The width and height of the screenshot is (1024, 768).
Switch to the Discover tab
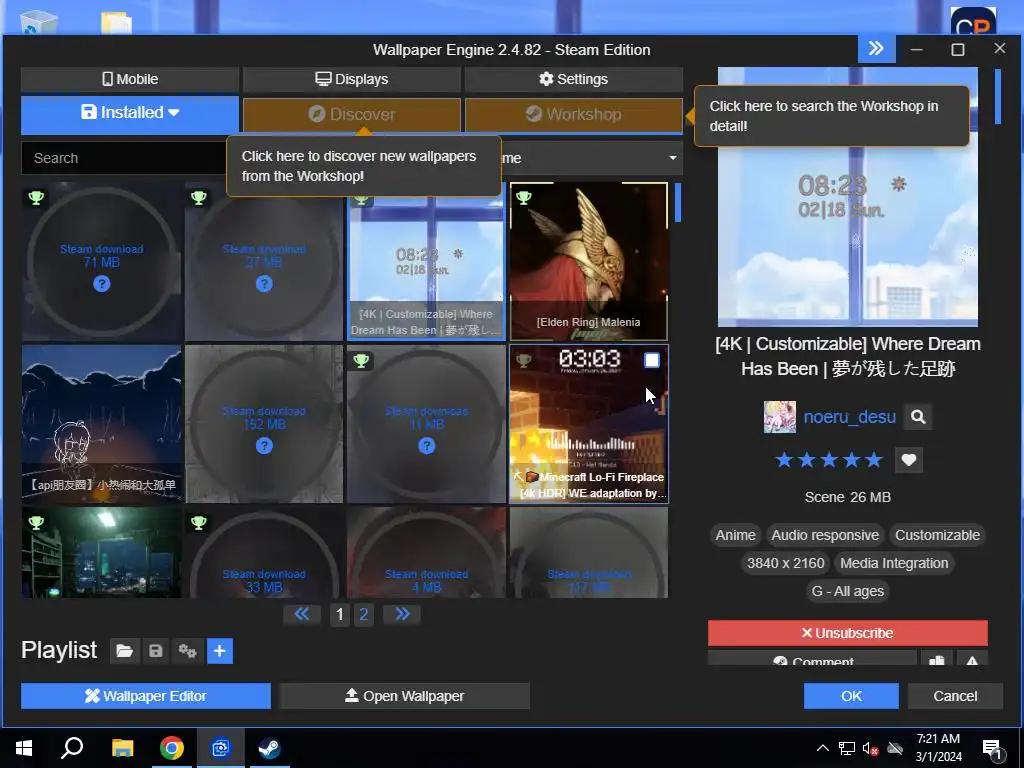click(x=352, y=114)
